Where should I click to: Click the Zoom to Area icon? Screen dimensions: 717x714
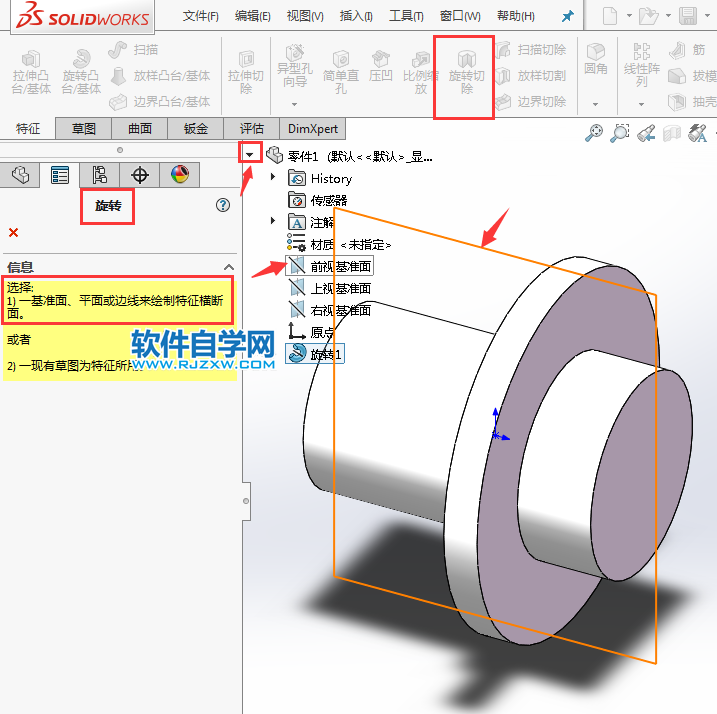coord(620,133)
